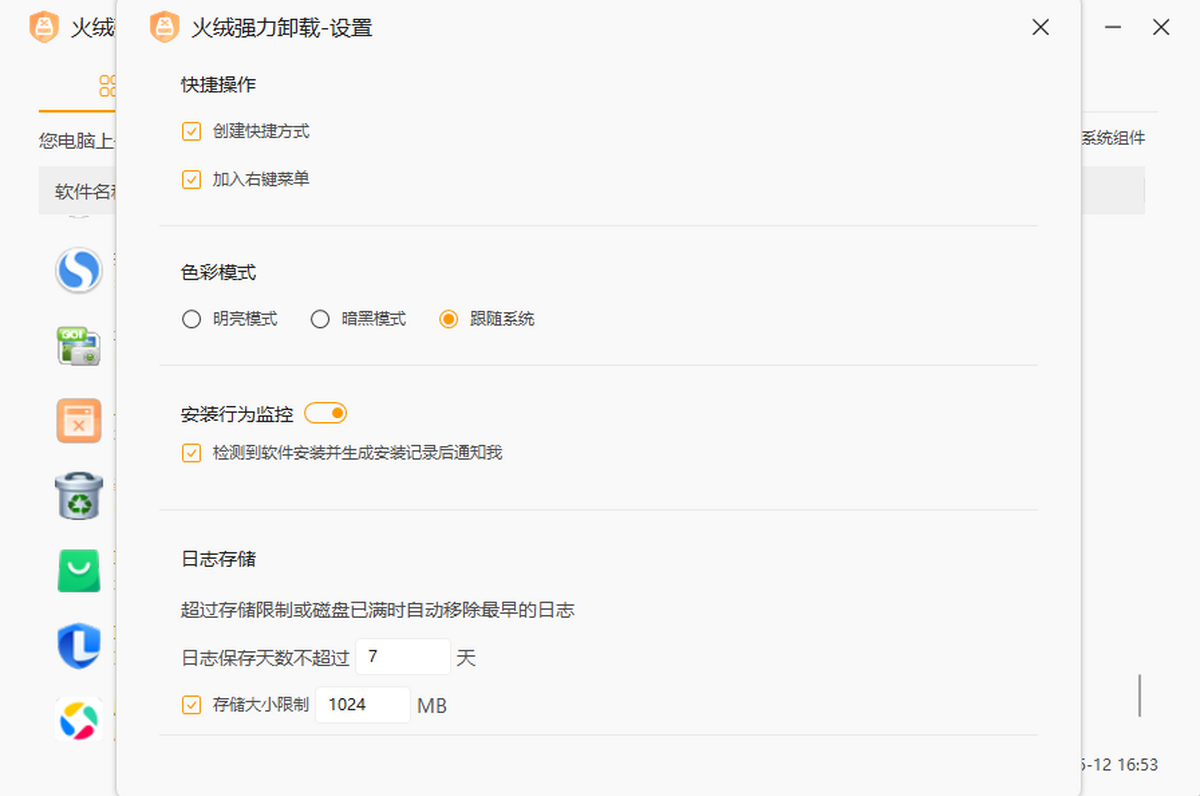Select 明亮模式 radio button
Viewport: 1200px width, 796px height.
pyautogui.click(x=191, y=319)
